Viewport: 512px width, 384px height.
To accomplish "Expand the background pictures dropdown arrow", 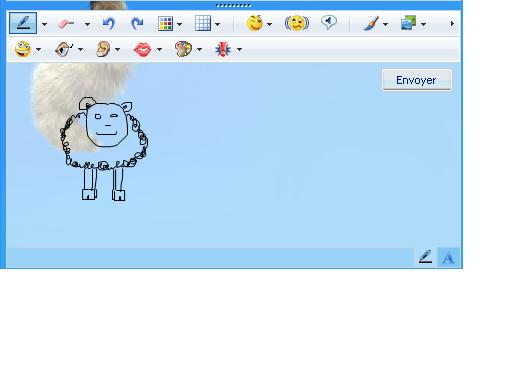I will pyautogui.click(x=423, y=24).
